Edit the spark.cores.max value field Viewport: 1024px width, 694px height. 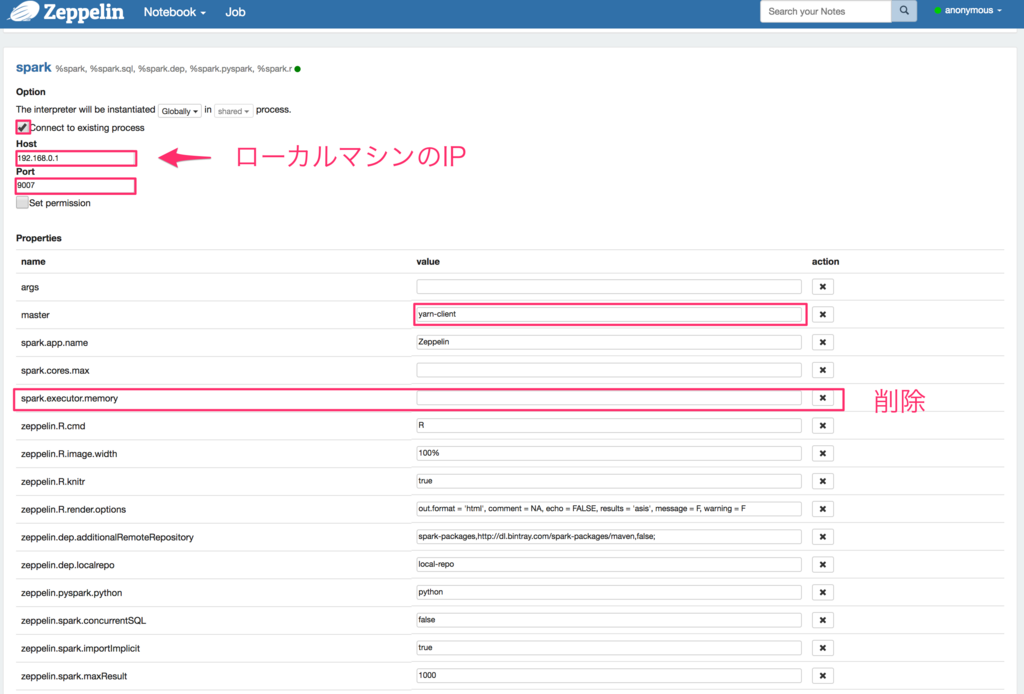tap(609, 370)
